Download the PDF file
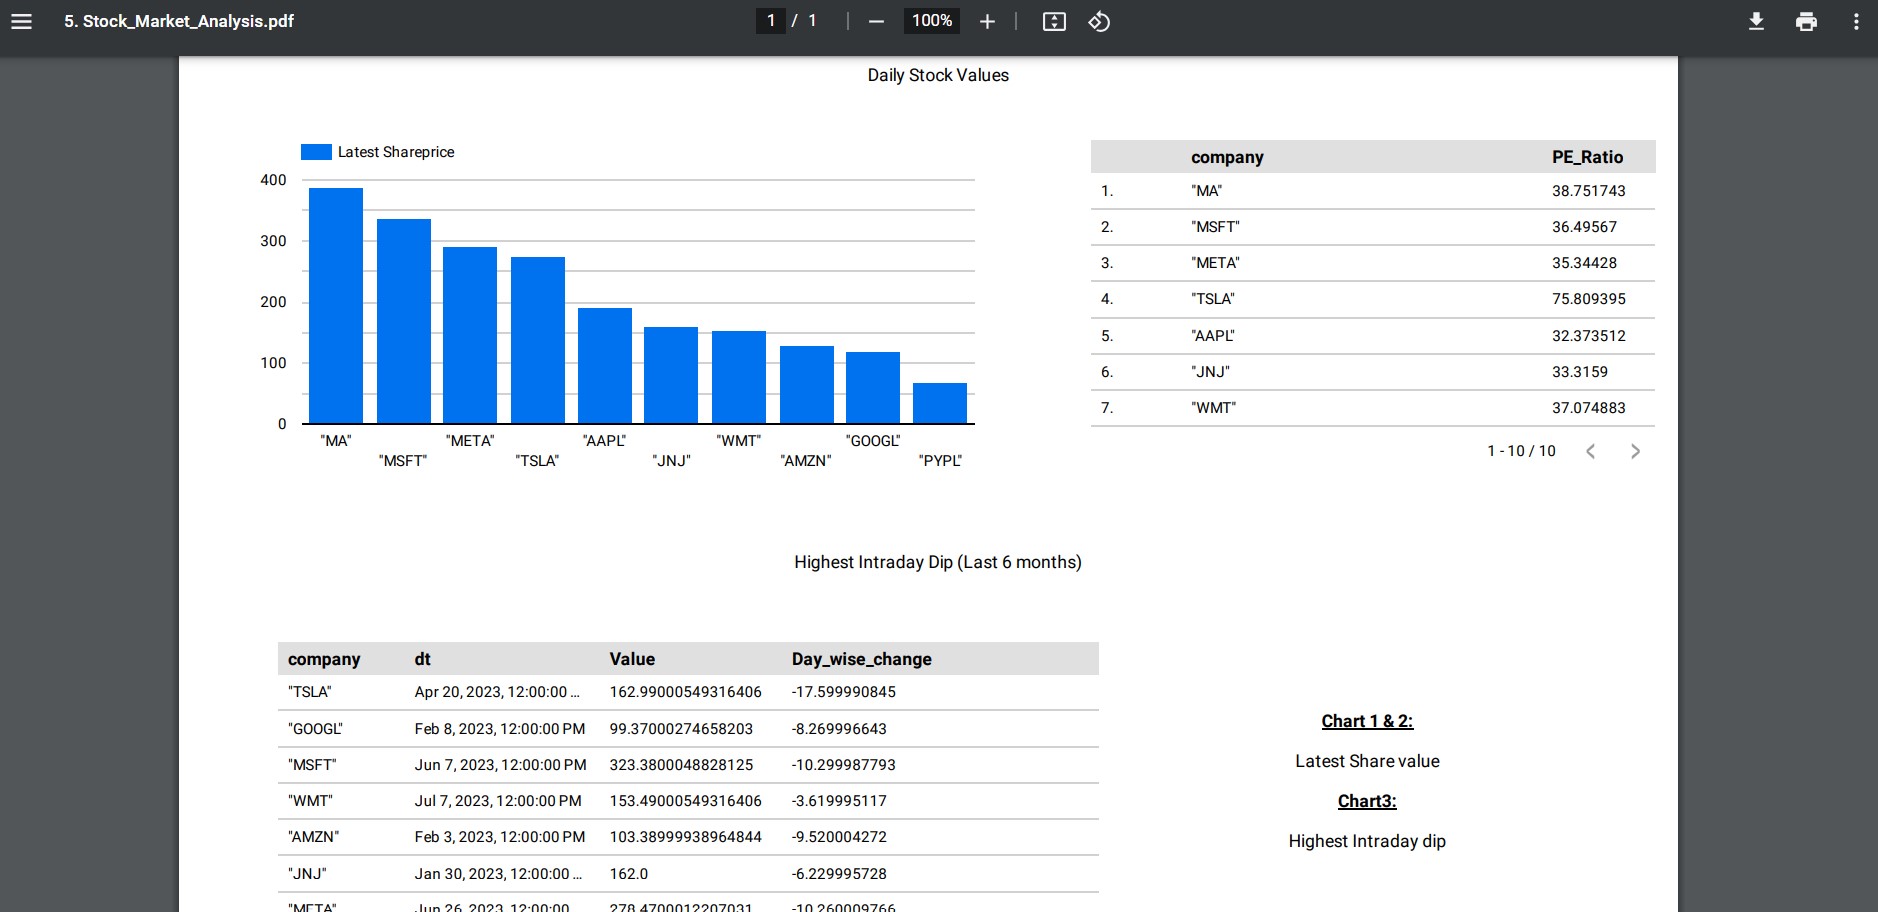 [x=1756, y=21]
